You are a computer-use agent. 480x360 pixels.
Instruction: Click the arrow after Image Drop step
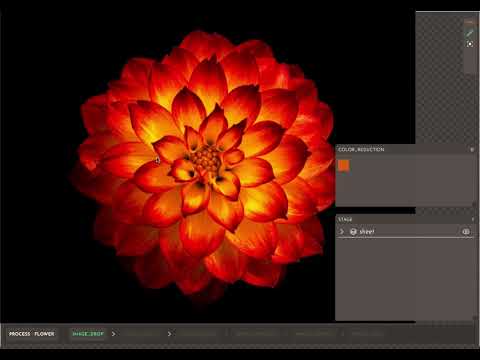113,334
